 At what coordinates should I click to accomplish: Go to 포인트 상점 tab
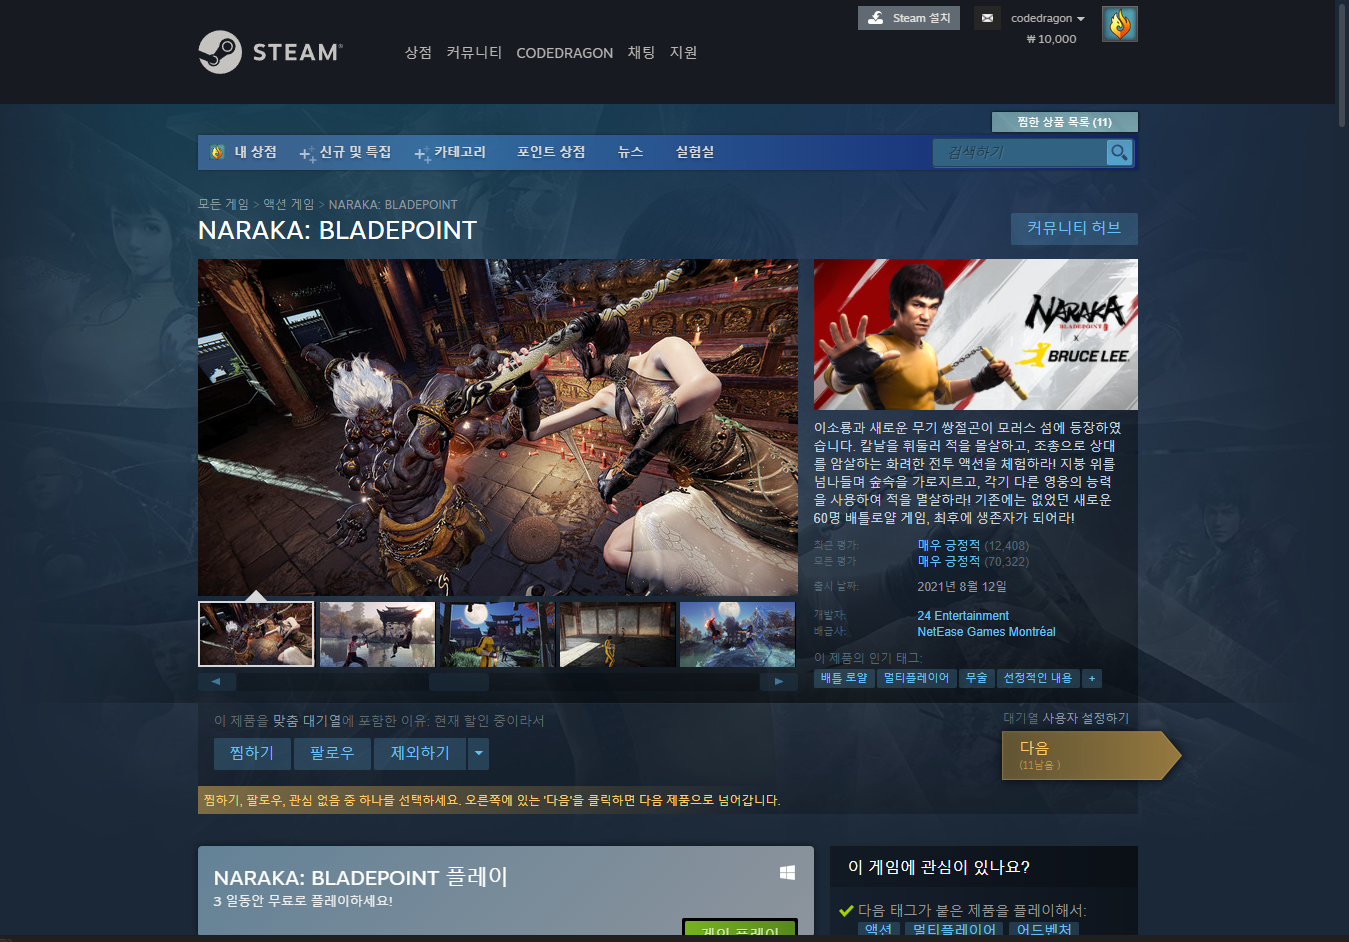pos(551,152)
